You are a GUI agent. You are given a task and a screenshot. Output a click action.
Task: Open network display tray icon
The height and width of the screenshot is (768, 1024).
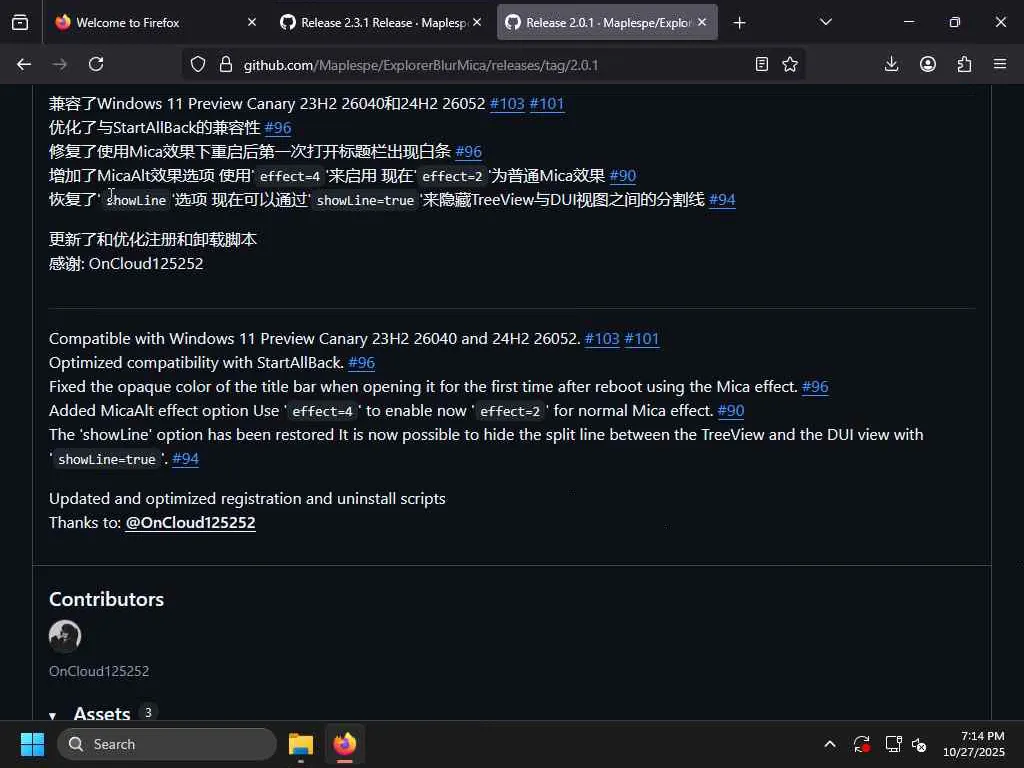tap(893, 744)
